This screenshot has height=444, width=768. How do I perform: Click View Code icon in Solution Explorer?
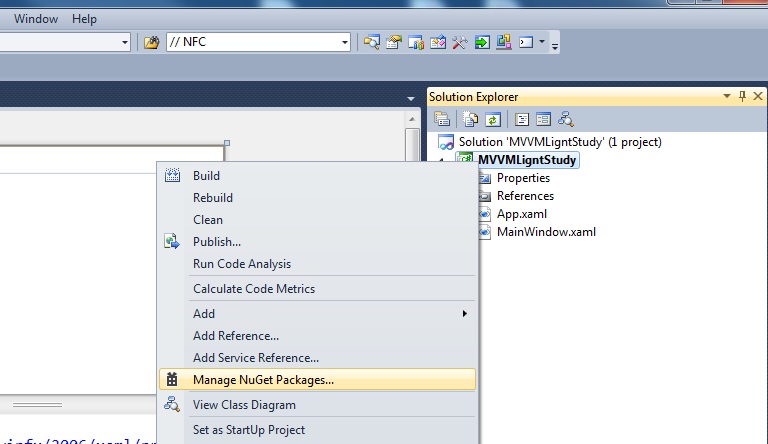(x=522, y=119)
